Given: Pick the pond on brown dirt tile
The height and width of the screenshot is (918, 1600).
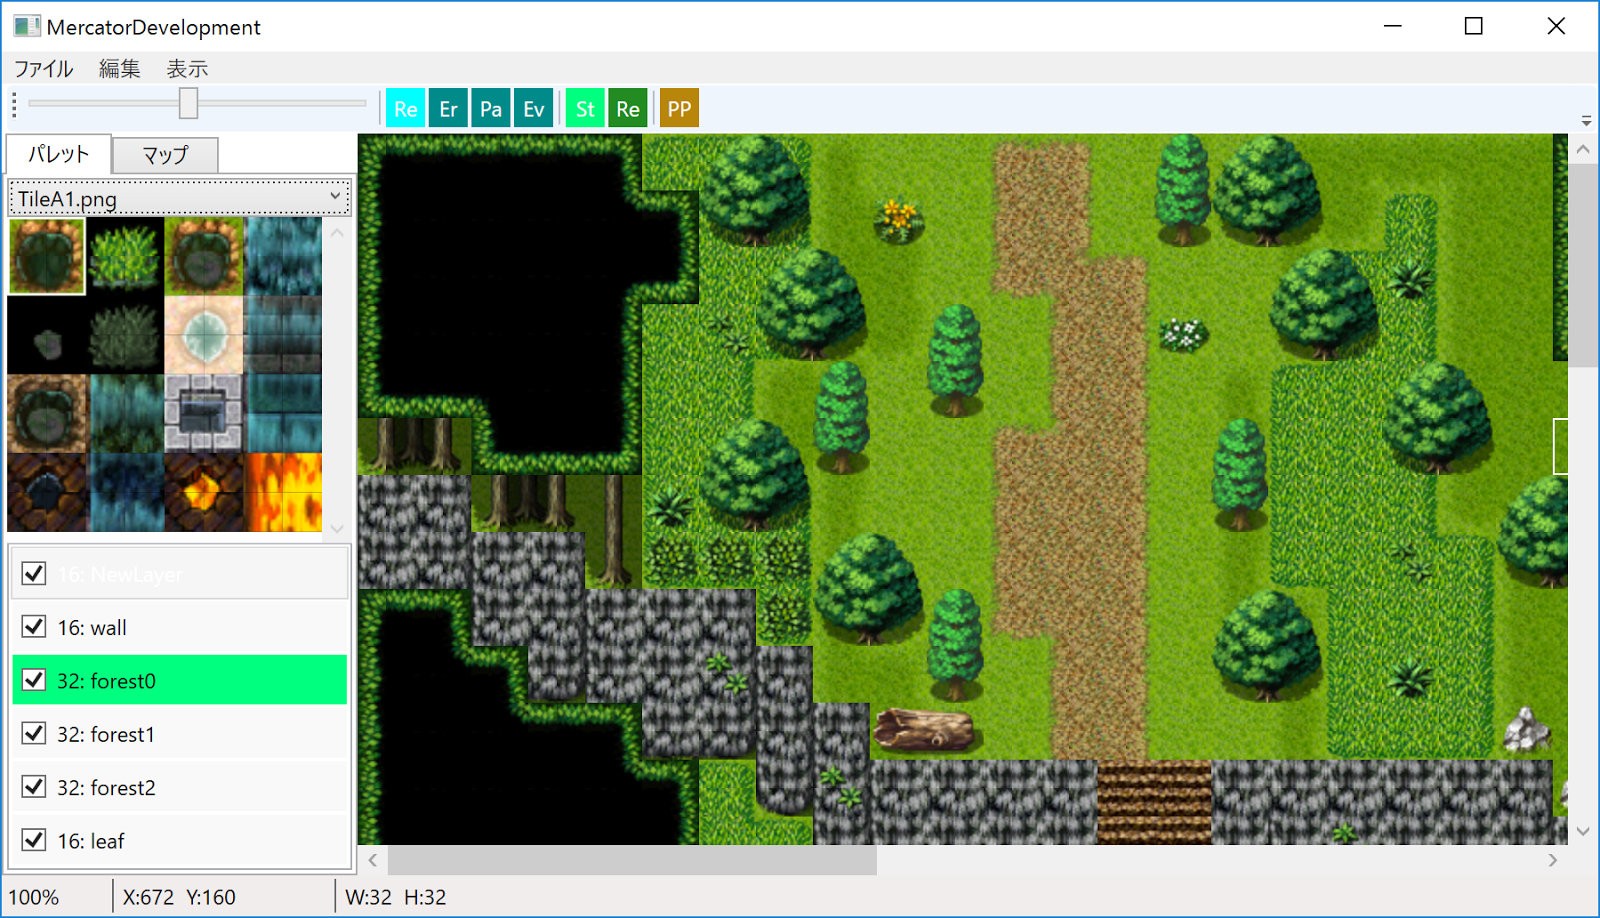Looking at the screenshot, I should (x=47, y=414).
